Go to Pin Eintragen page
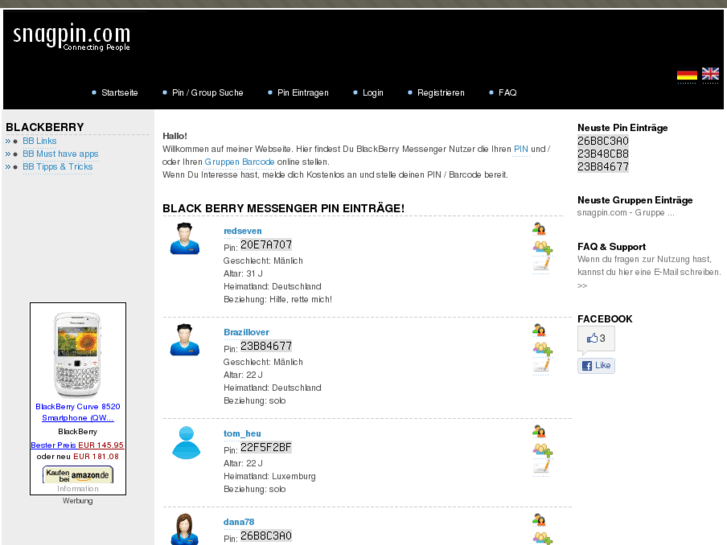This screenshot has height=545, width=727. (x=303, y=93)
